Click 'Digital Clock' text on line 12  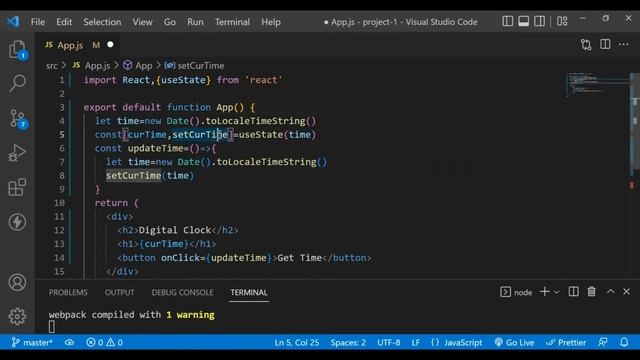(x=175, y=230)
